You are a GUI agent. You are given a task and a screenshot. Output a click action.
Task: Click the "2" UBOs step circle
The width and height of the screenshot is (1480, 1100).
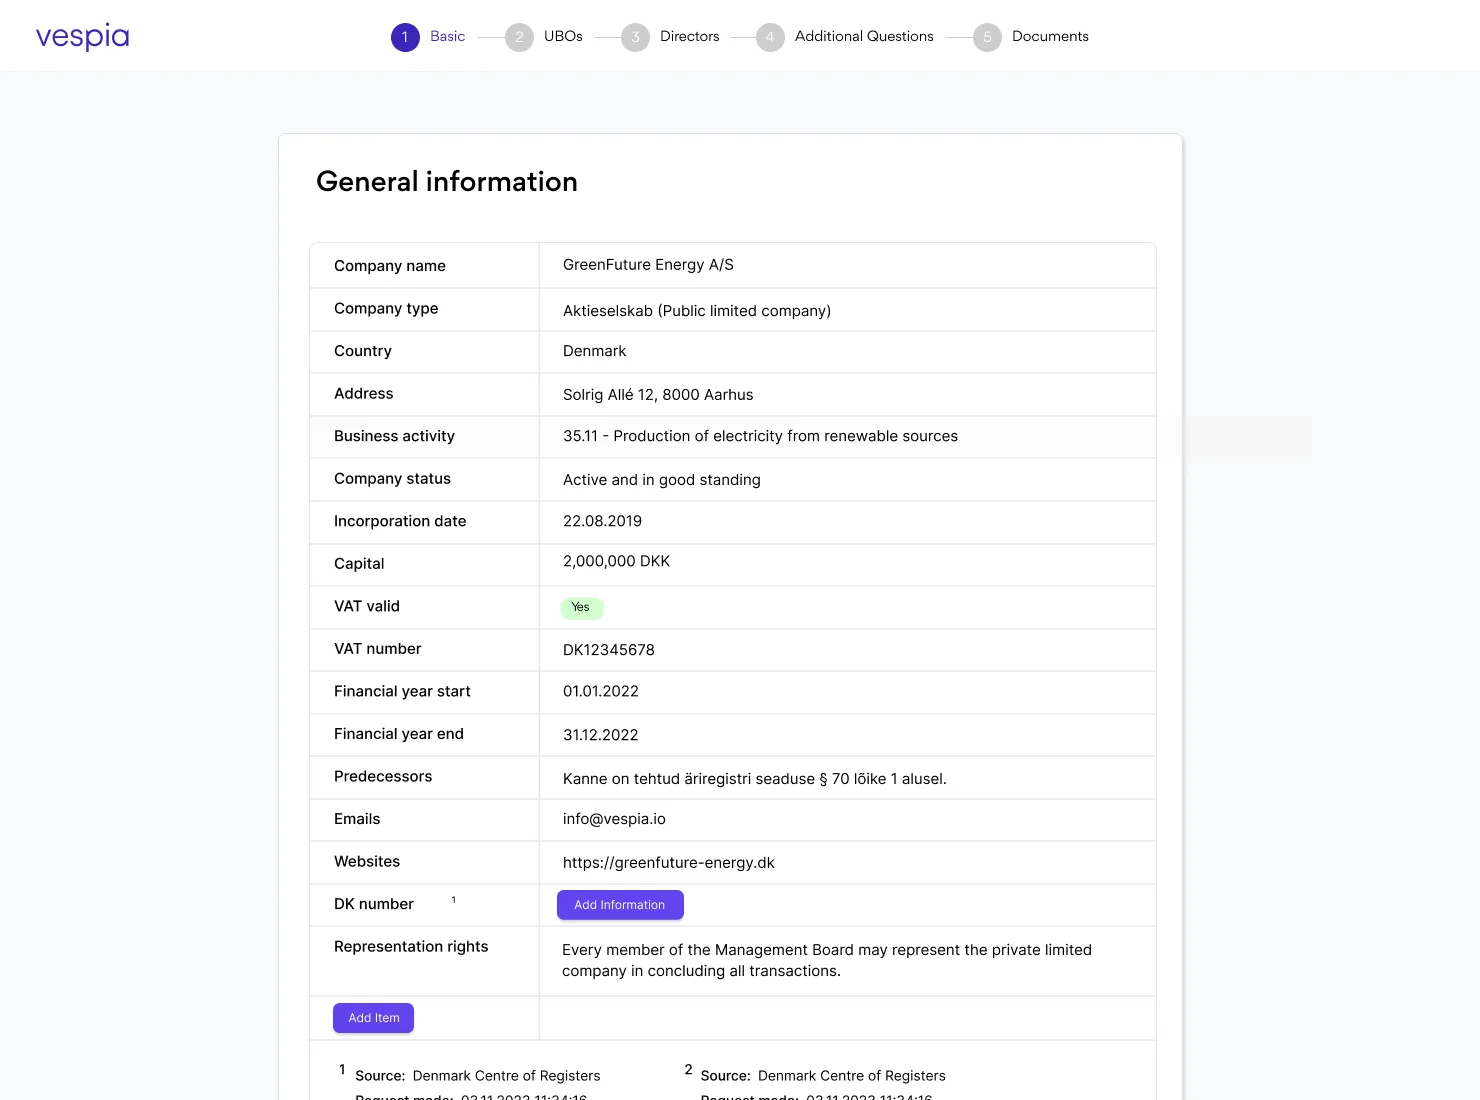[x=519, y=37]
